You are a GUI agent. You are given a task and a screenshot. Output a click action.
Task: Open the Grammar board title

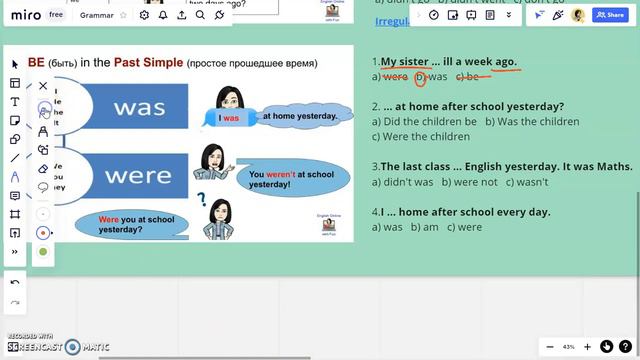coord(97,15)
